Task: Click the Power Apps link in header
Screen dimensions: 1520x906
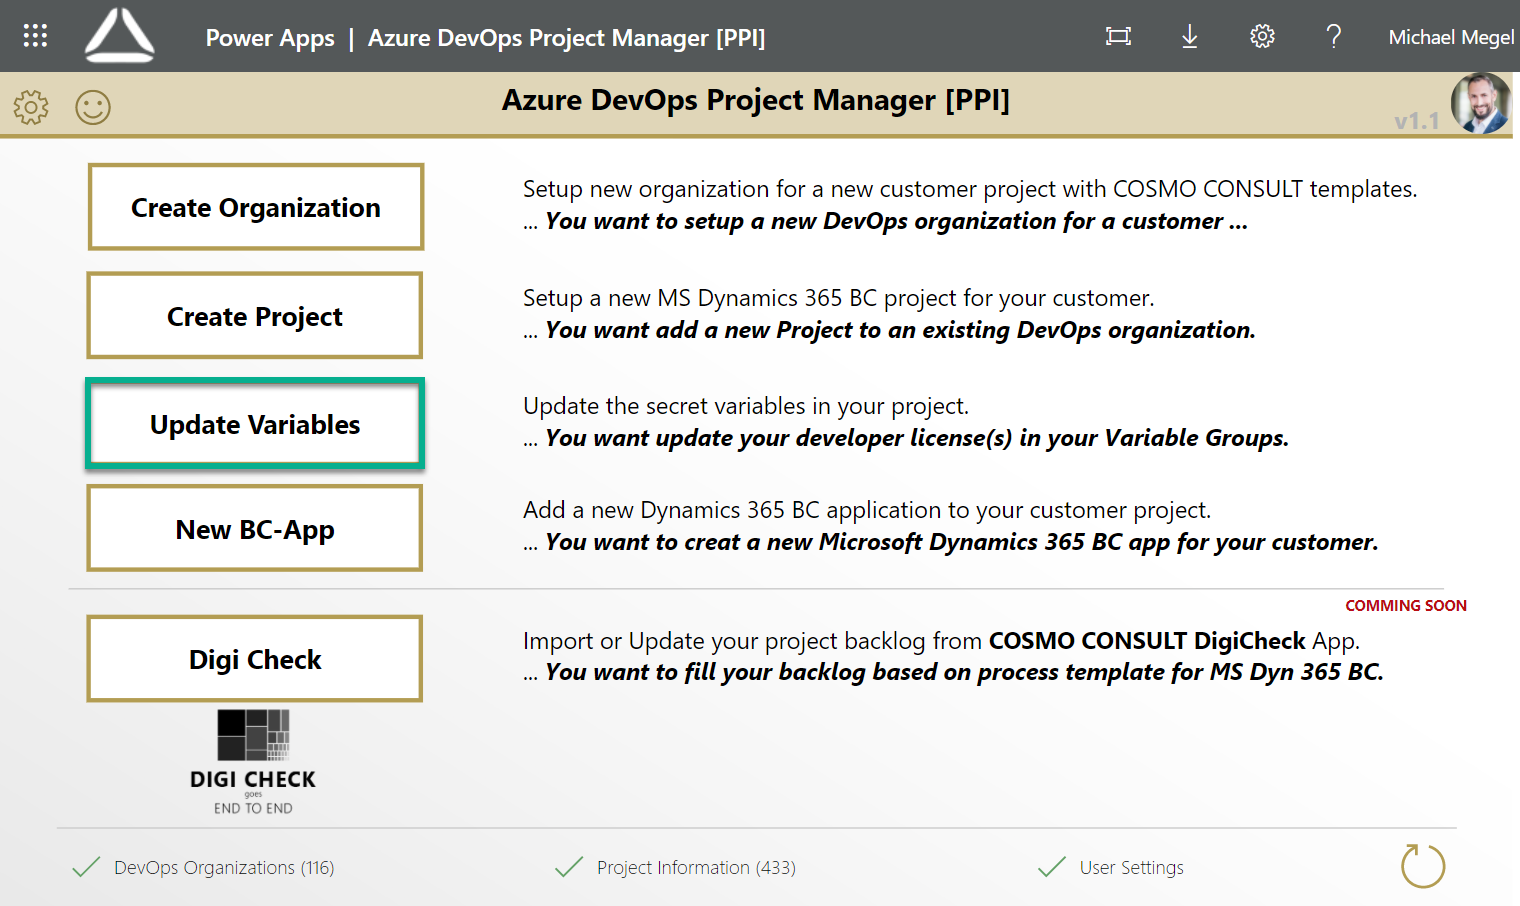Action: (x=270, y=38)
